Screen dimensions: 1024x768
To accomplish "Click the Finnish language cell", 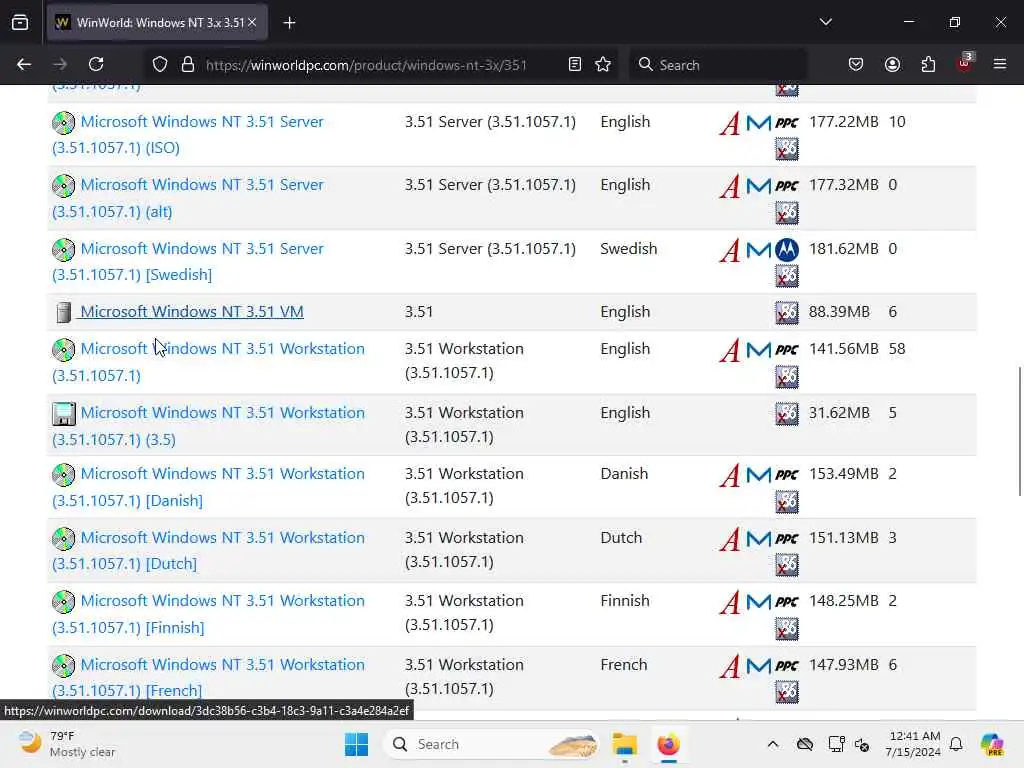I will coord(625,601).
